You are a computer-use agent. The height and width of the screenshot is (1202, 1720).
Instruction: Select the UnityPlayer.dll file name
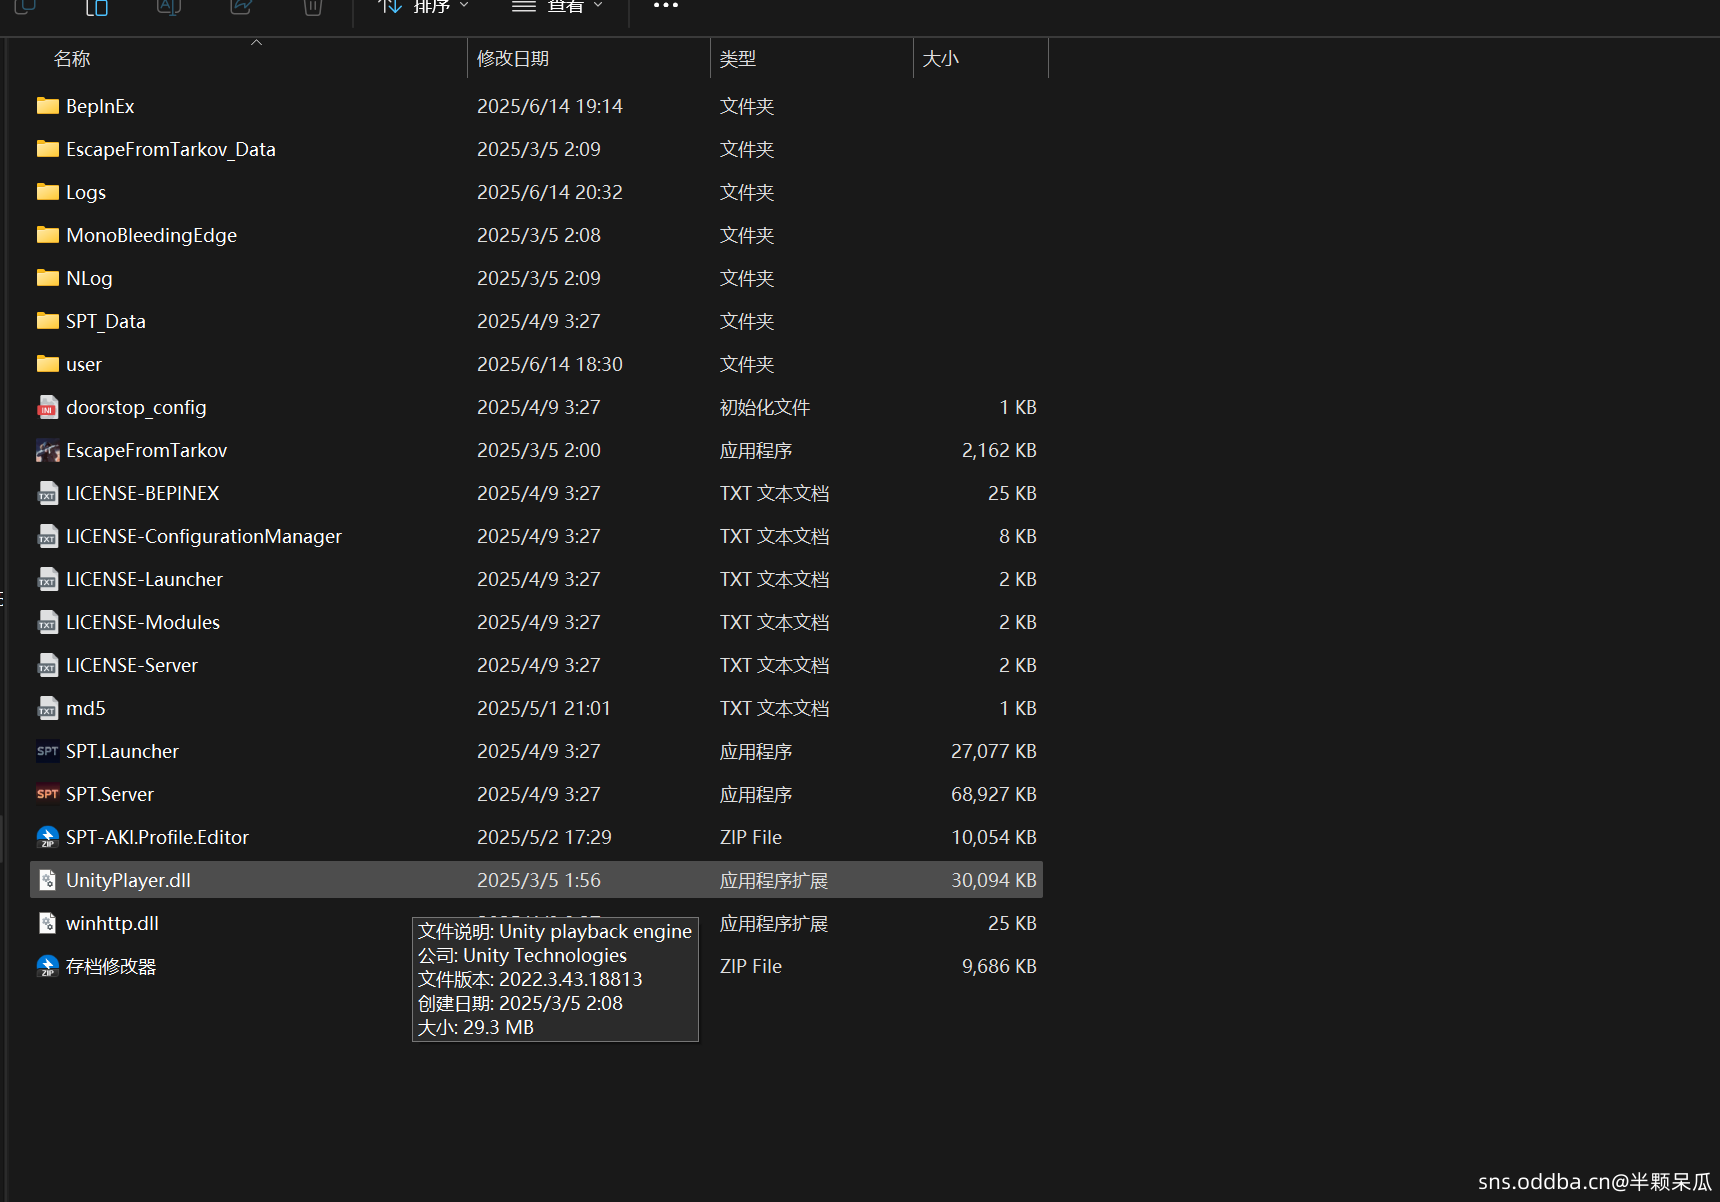[128, 880]
